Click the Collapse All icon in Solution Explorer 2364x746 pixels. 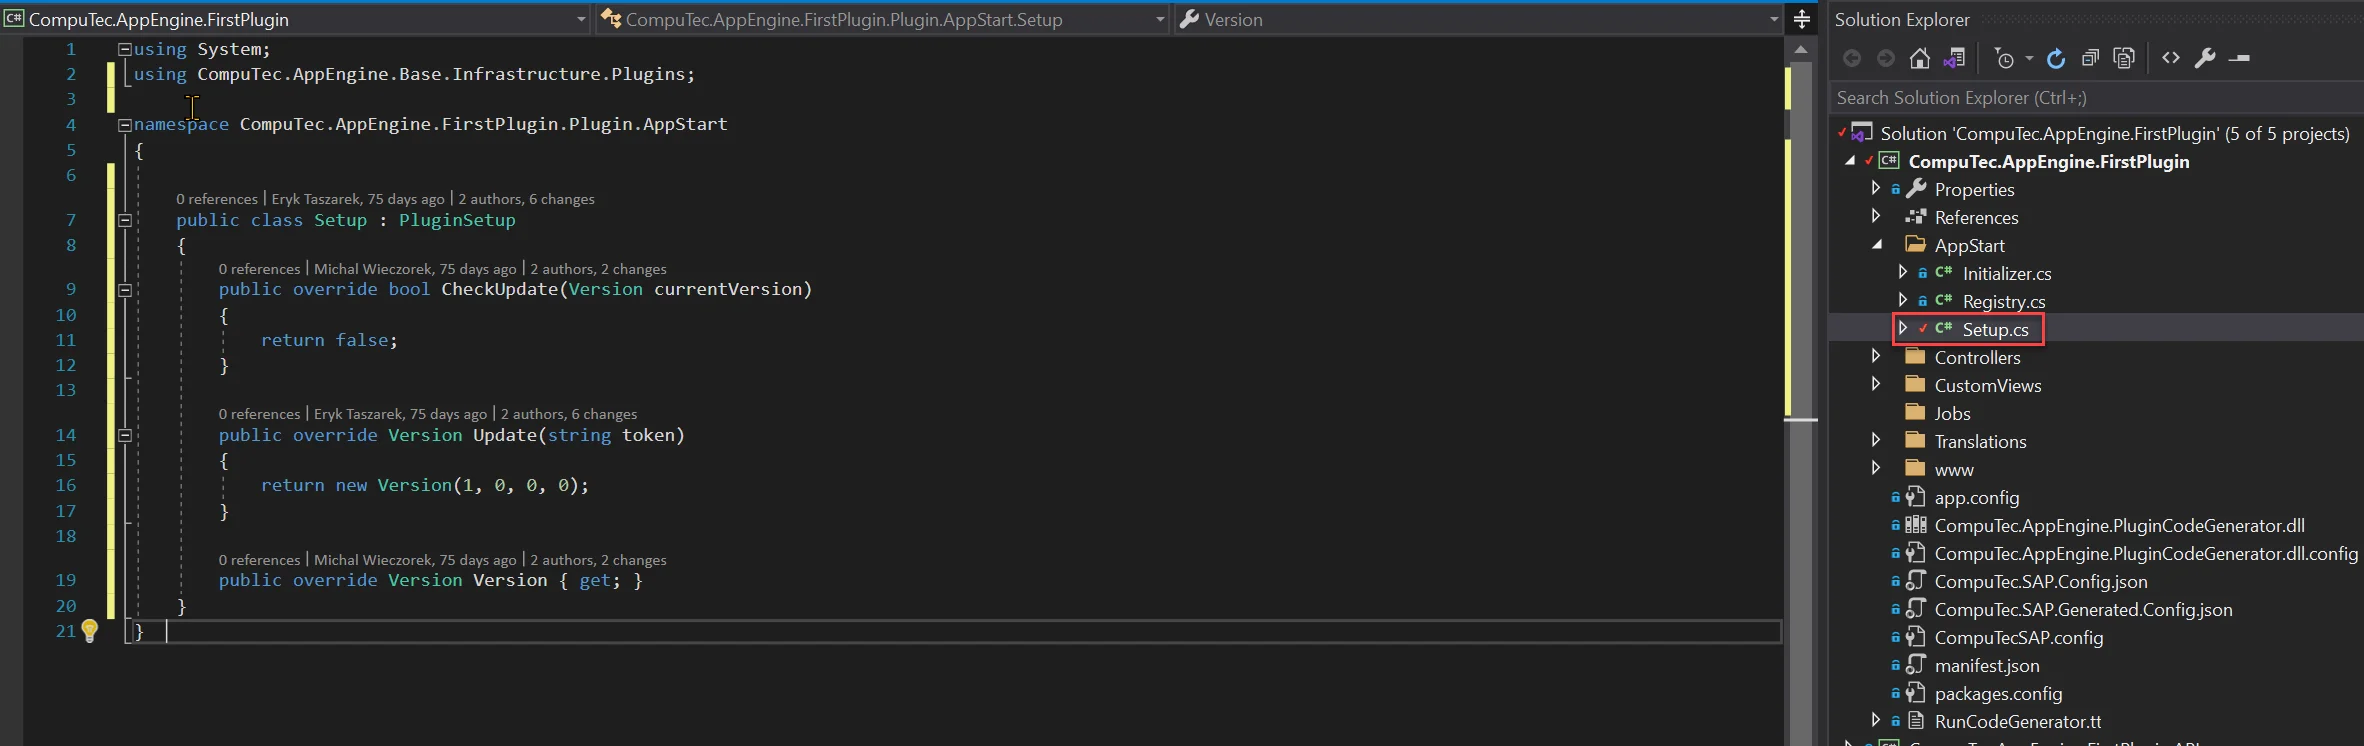click(2090, 59)
